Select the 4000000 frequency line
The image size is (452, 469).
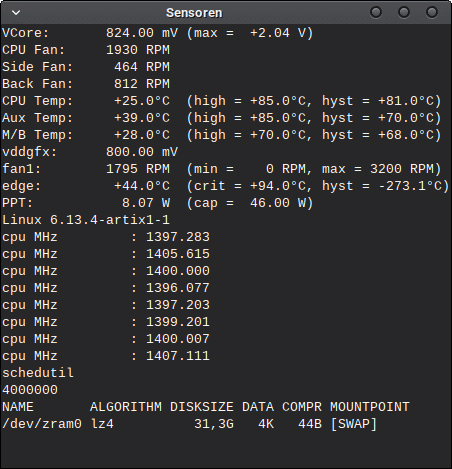(30, 390)
